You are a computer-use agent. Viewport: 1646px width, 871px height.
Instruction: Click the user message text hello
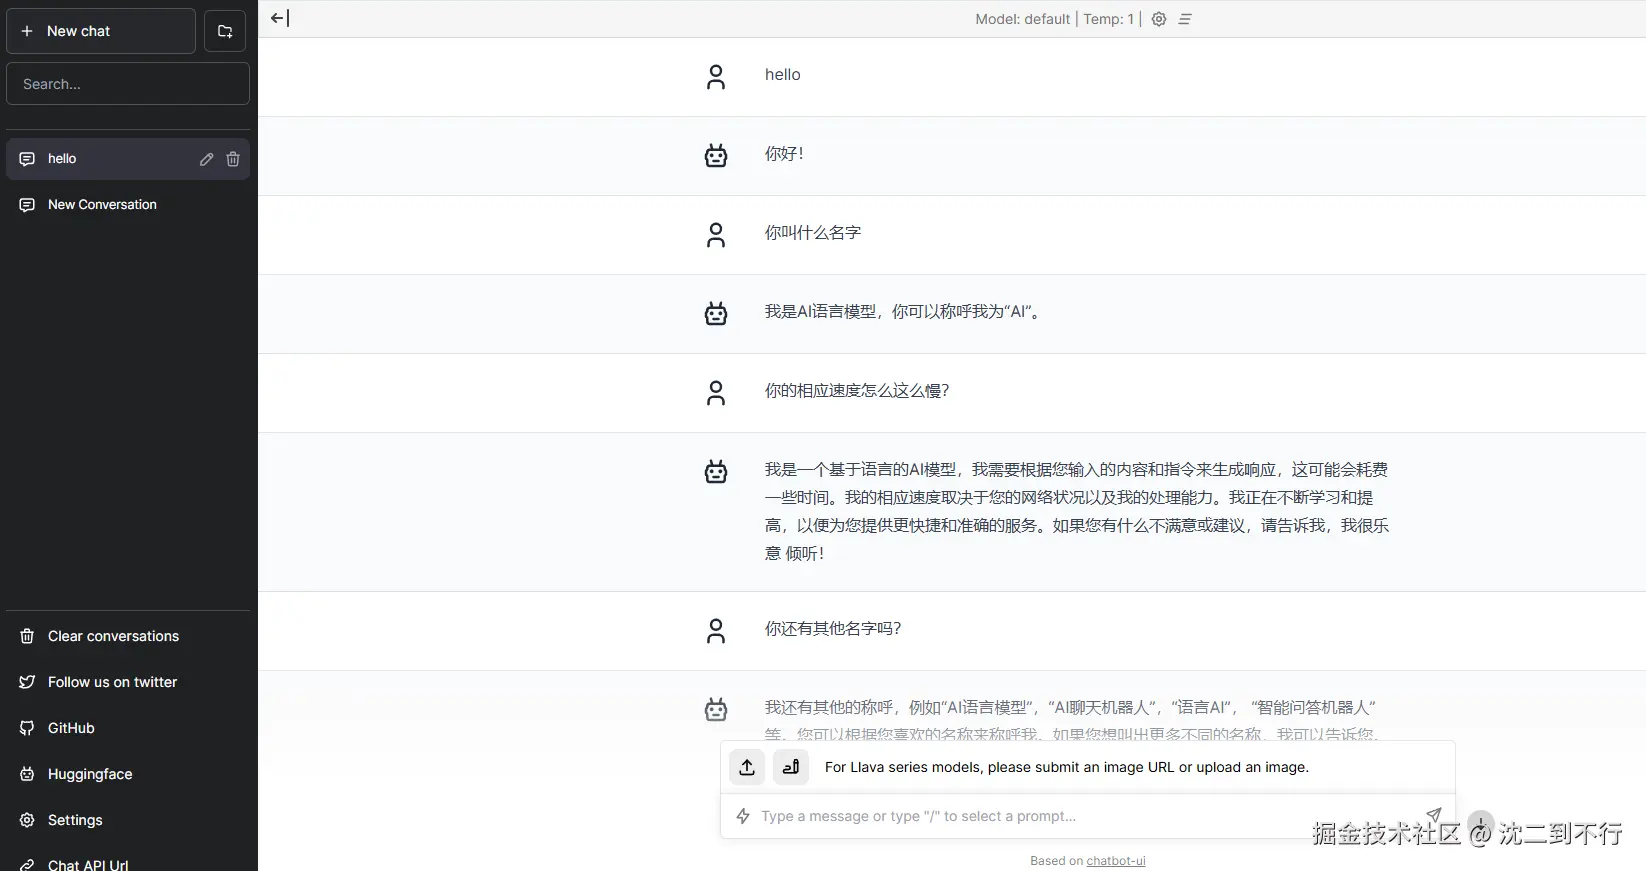coord(783,74)
